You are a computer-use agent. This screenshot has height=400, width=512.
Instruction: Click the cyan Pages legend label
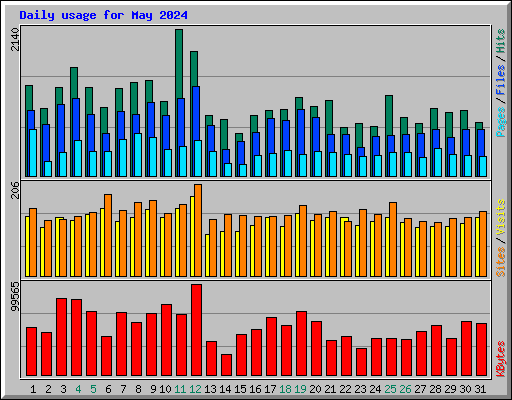point(501,122)
